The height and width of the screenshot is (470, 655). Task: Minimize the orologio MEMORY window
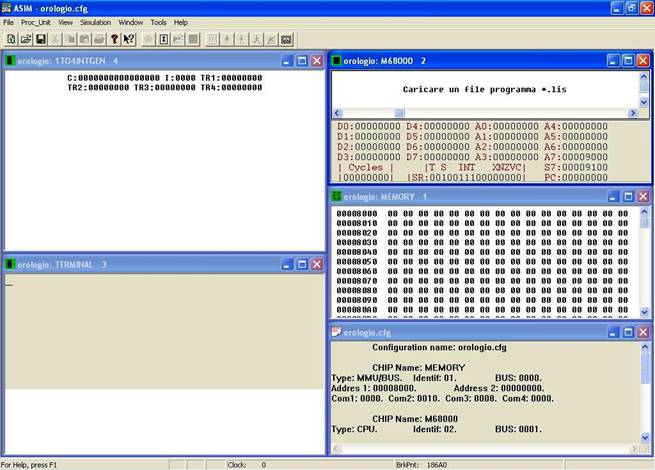[x=612, y=196]
